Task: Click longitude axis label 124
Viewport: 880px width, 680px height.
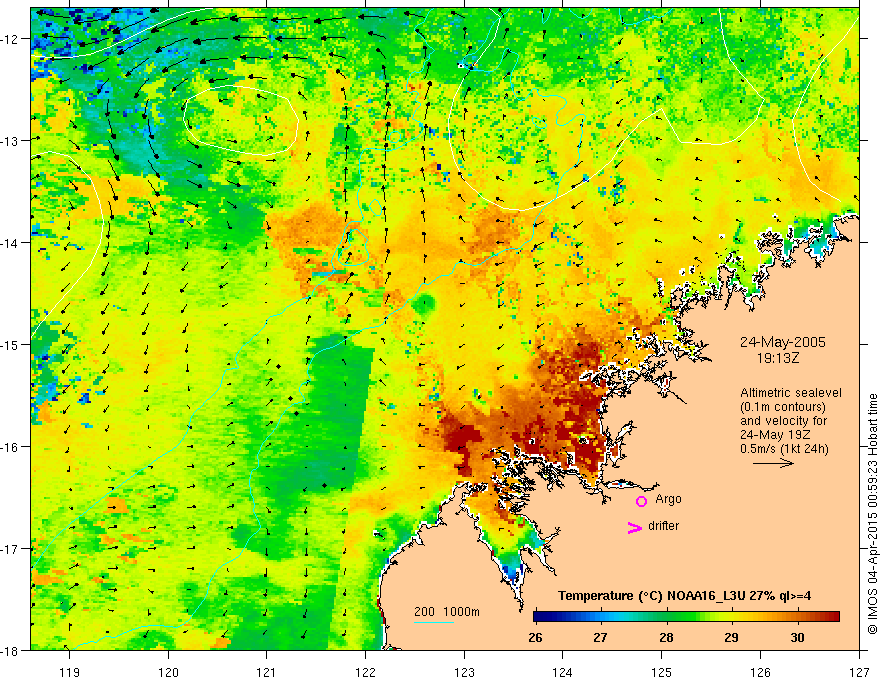Action: 563,672
